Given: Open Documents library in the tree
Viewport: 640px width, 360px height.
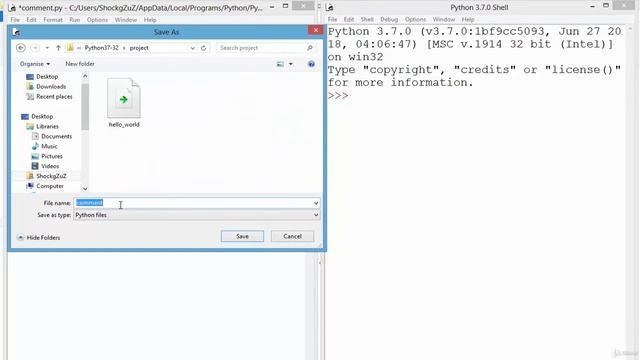Looking at the screenshot, I should (x=52, y=136).
